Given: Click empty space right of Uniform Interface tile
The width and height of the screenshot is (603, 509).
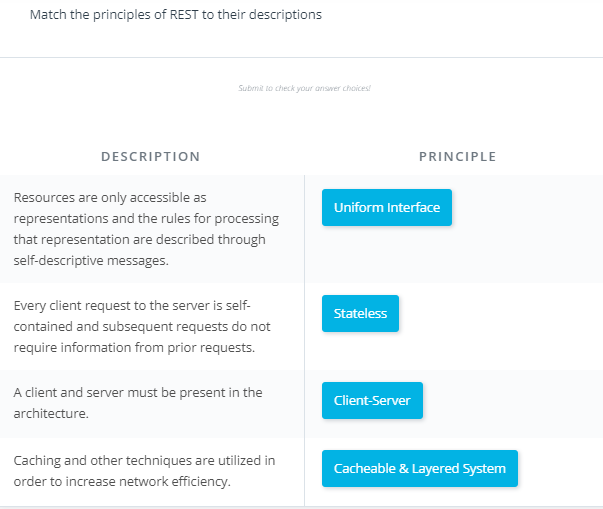Looking at the screenshot, I should pyautogui.click(x=527, y=207).
